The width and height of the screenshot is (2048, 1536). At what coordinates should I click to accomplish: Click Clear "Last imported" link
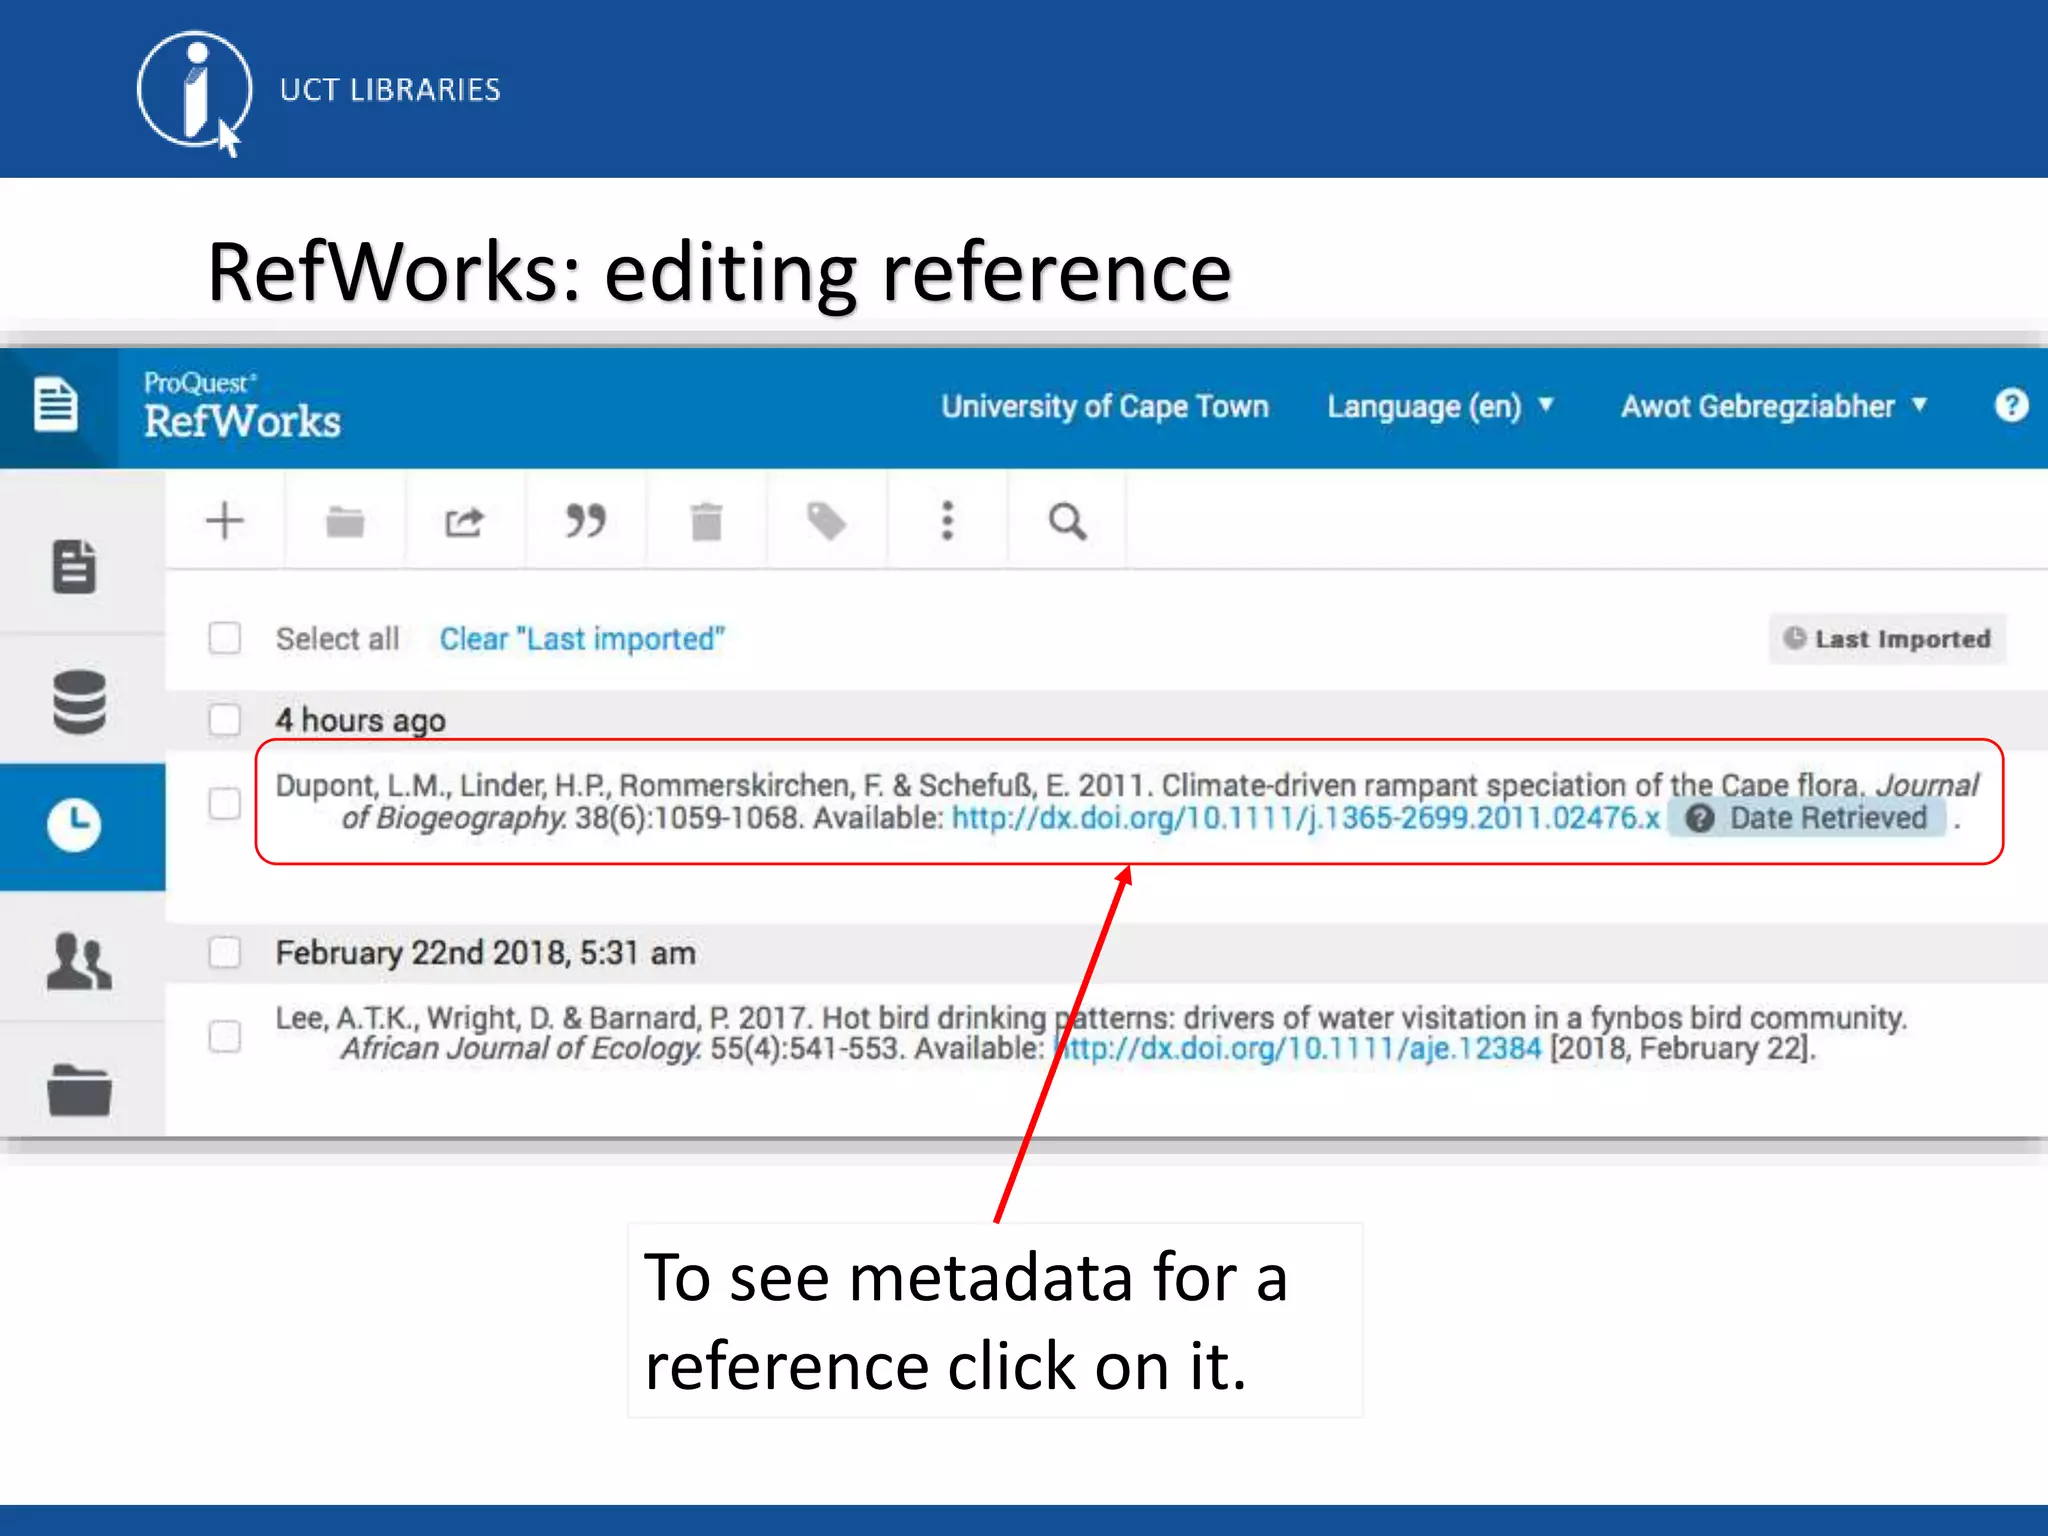coord(582,639)
